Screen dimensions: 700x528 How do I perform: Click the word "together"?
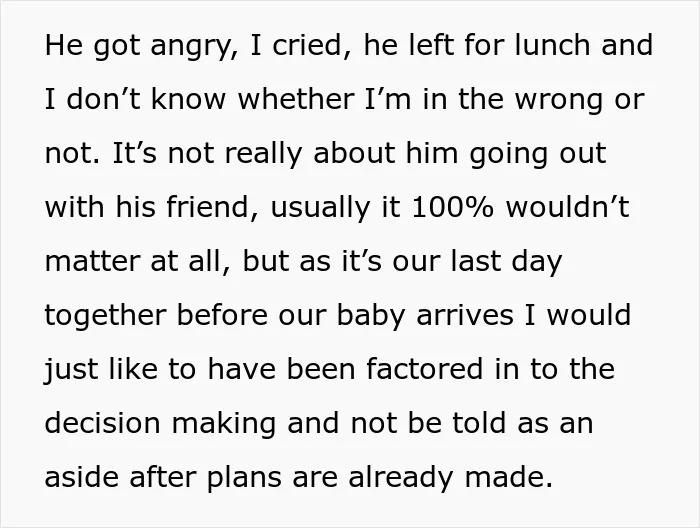[x=106, y=317]
